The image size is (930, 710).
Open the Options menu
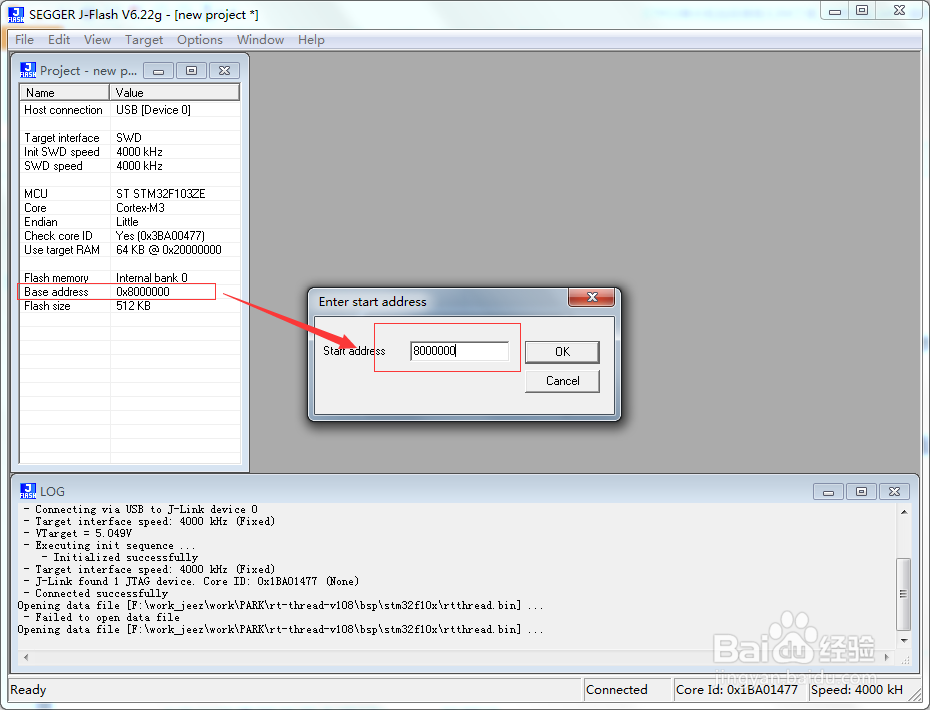pyautogui.click(x=200, y=40)
